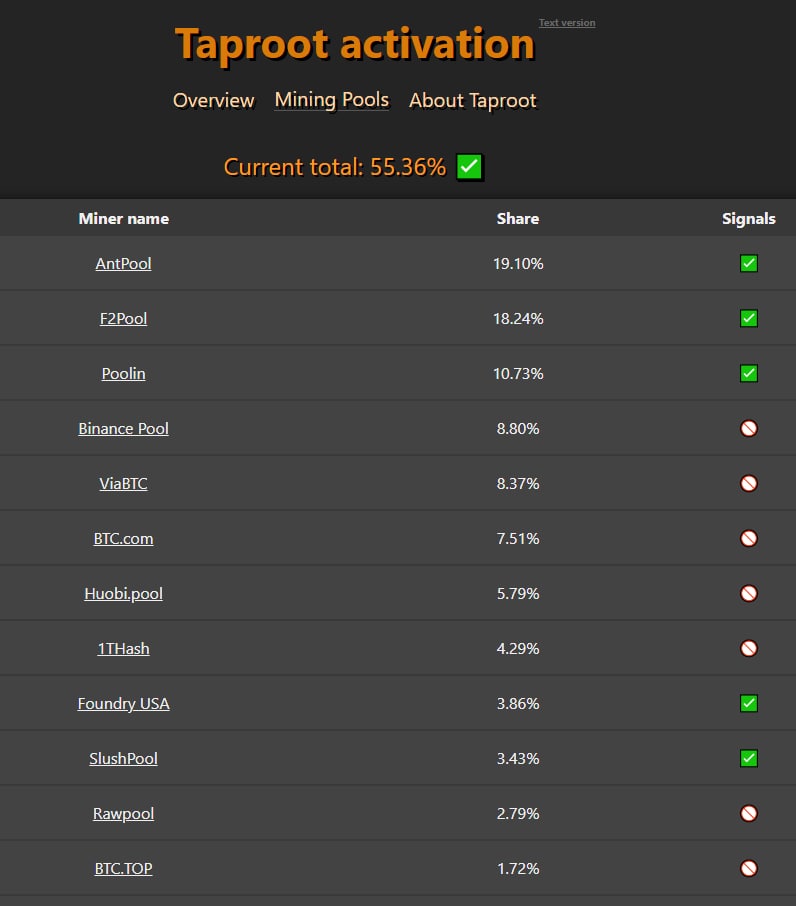Open the BTC.TOP miner link

click(124, 869)
